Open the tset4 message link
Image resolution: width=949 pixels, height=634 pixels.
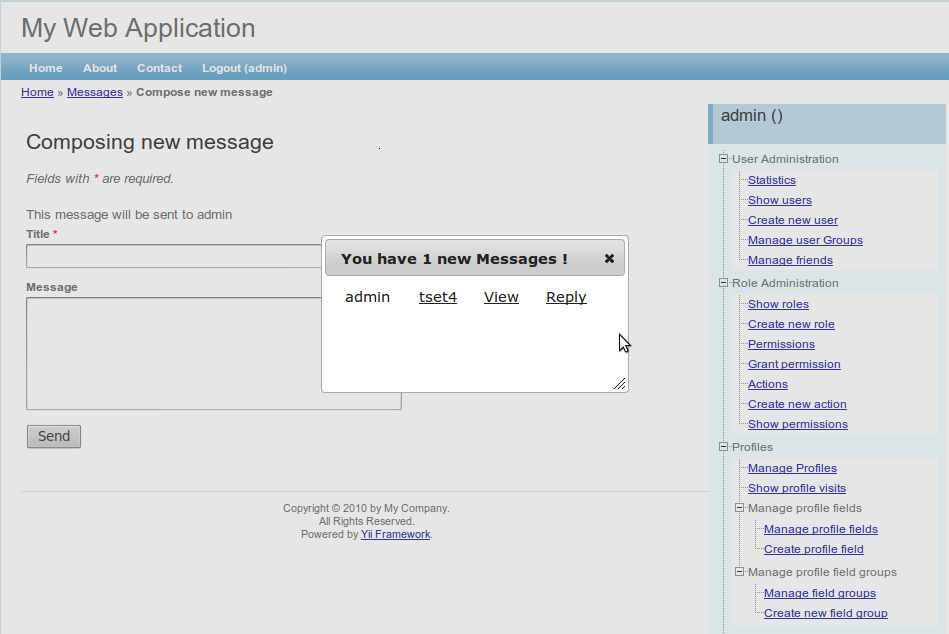point(437,297)
